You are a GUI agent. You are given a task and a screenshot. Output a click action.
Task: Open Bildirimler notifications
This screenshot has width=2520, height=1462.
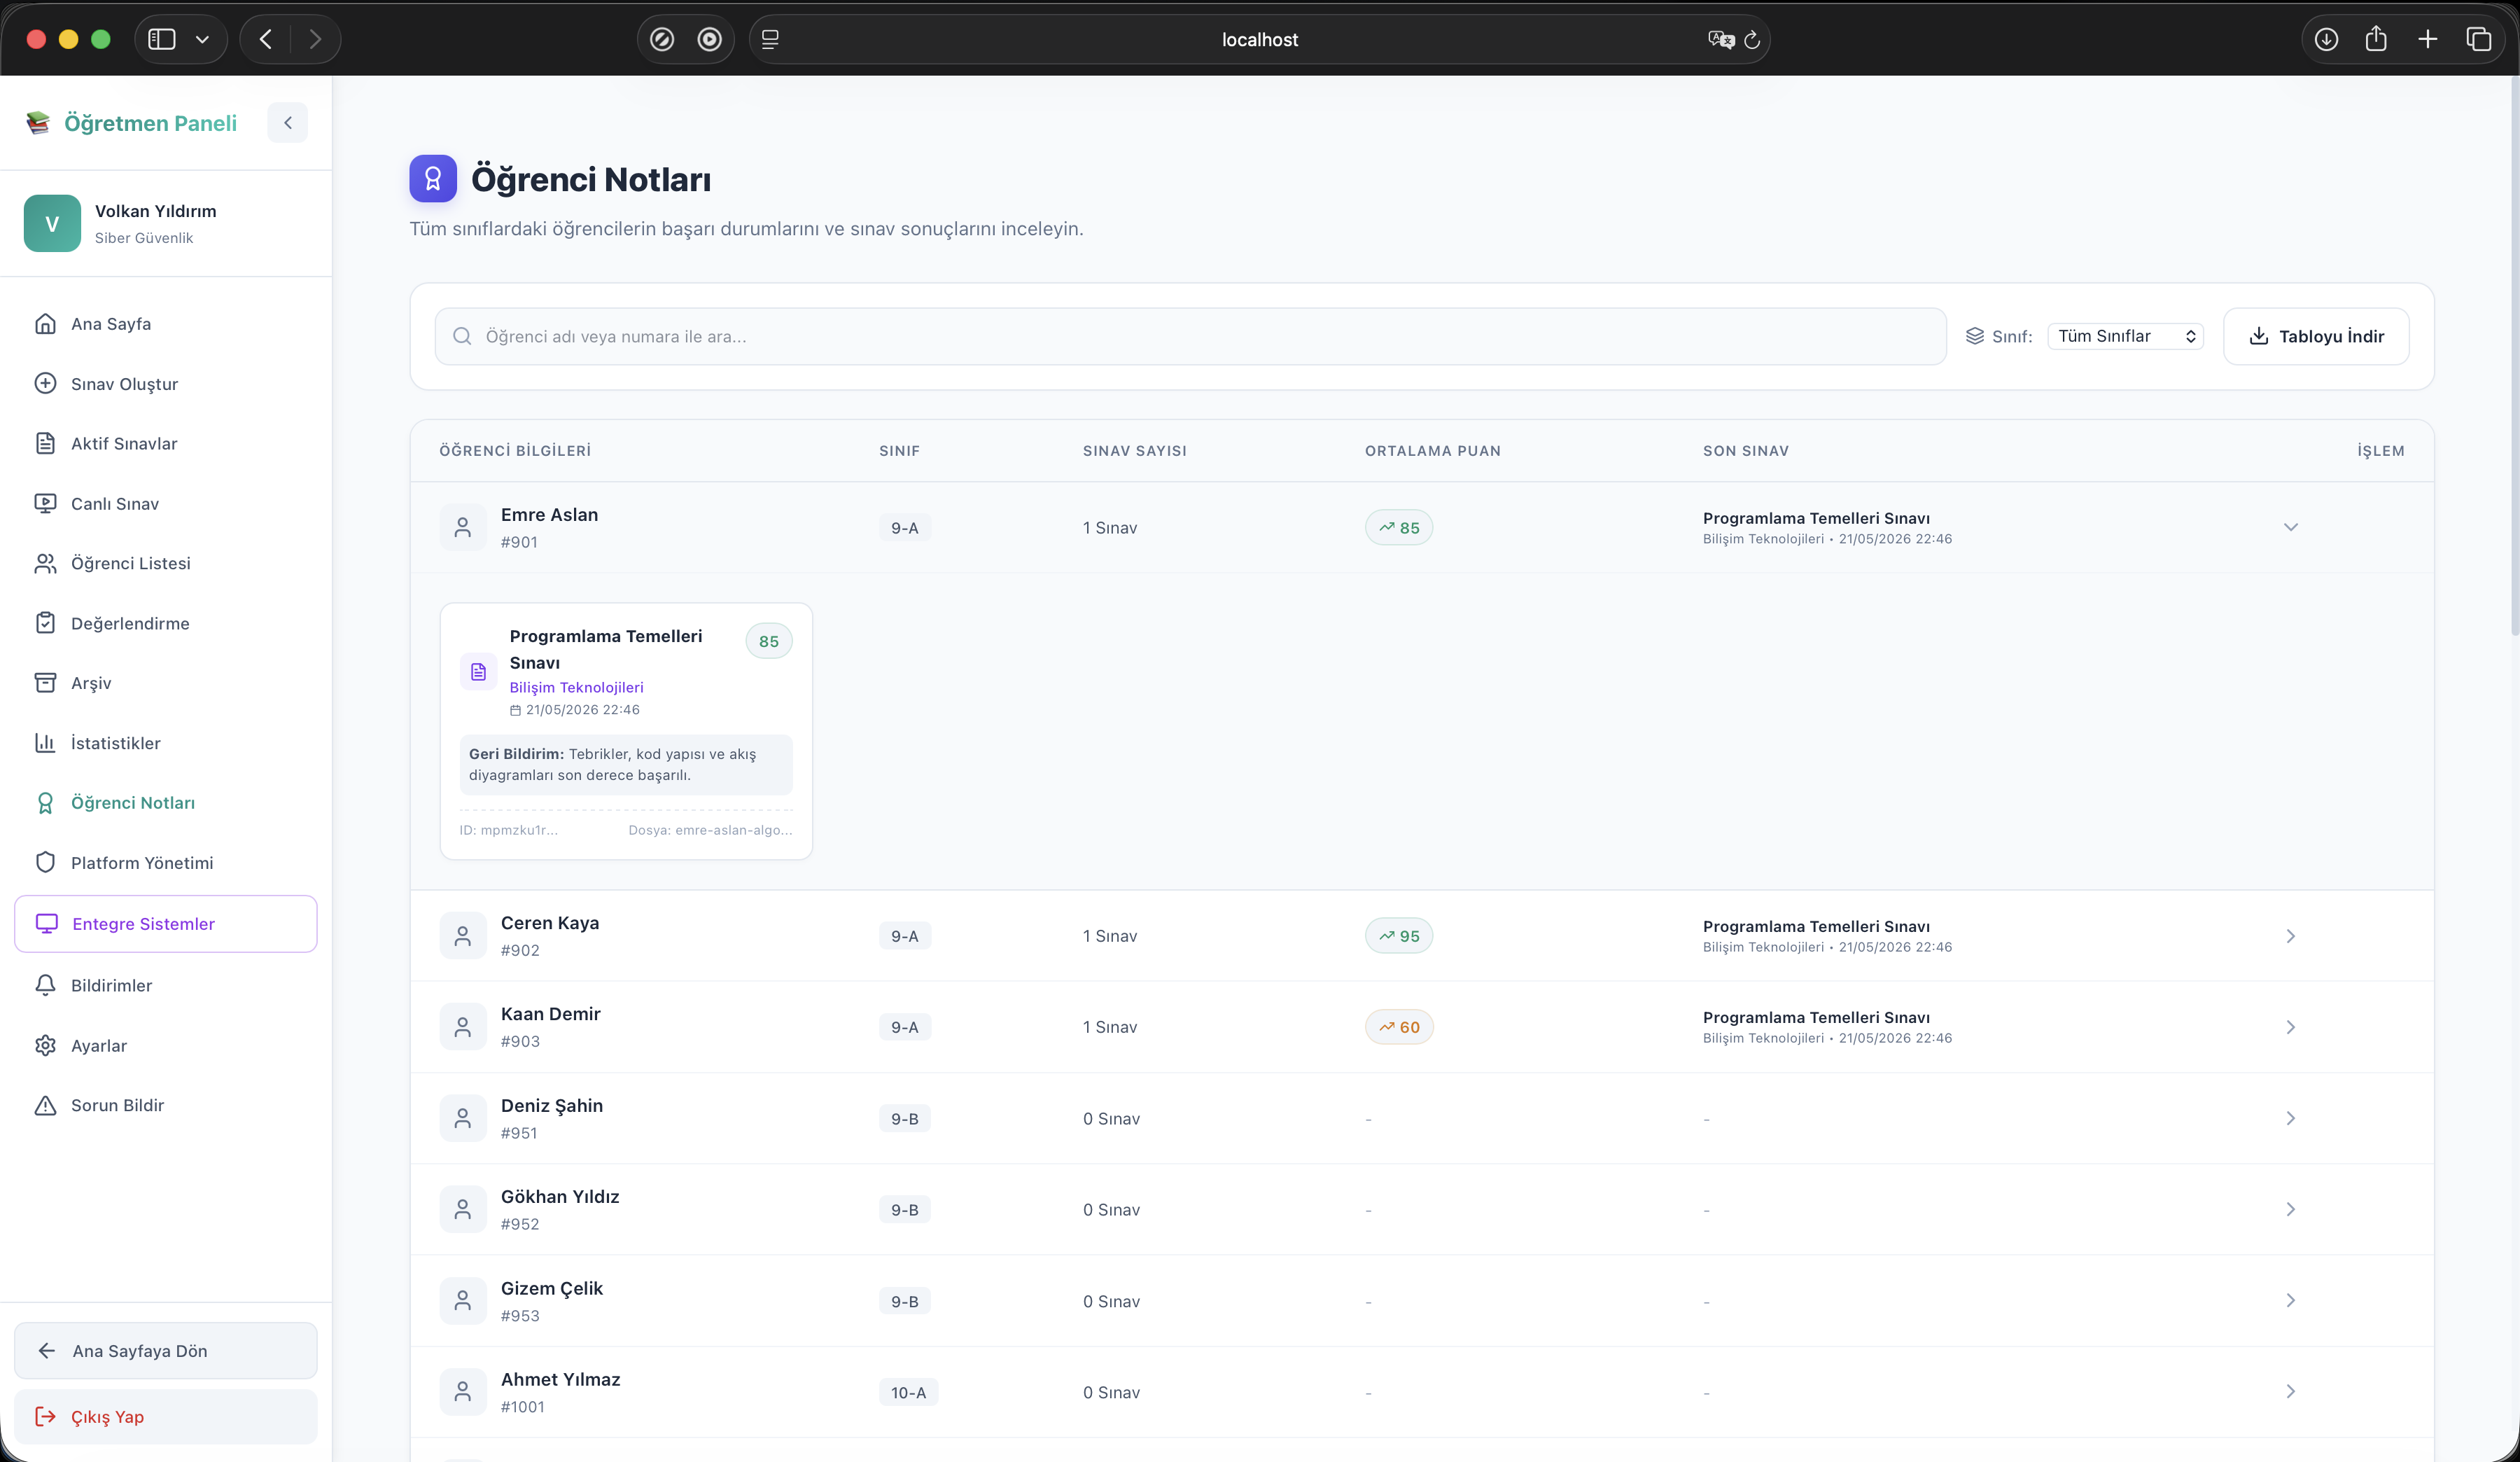(166, 985)
